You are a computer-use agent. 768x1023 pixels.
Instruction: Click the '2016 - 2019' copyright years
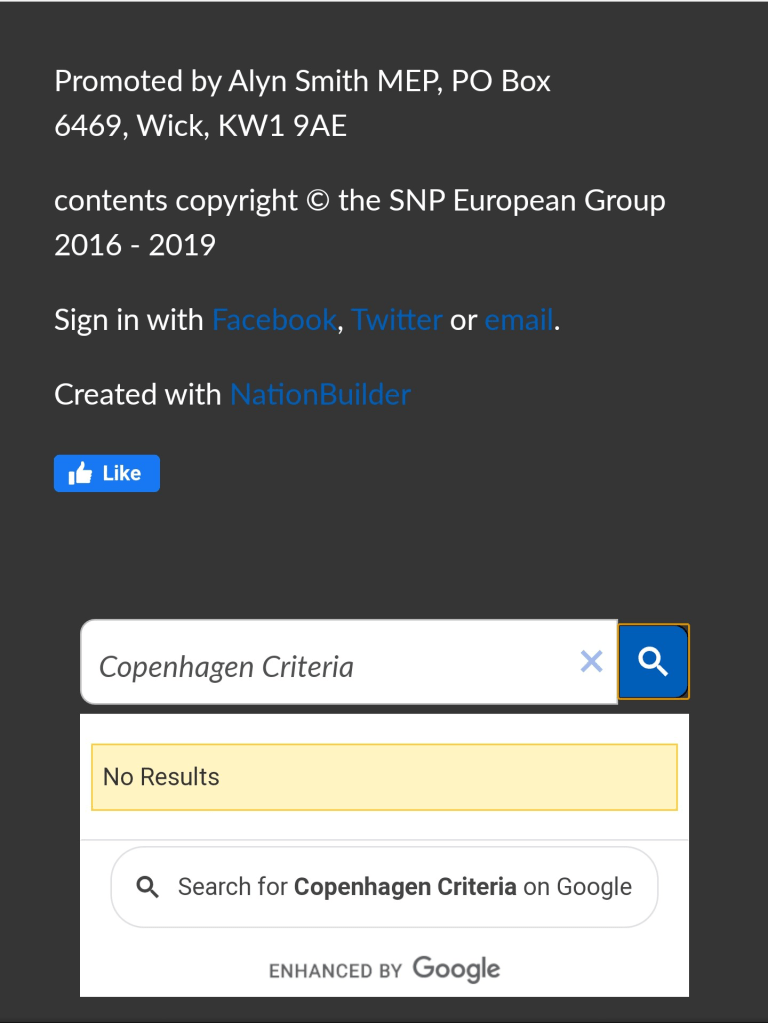pyautogui.click(x=135, y=245)
